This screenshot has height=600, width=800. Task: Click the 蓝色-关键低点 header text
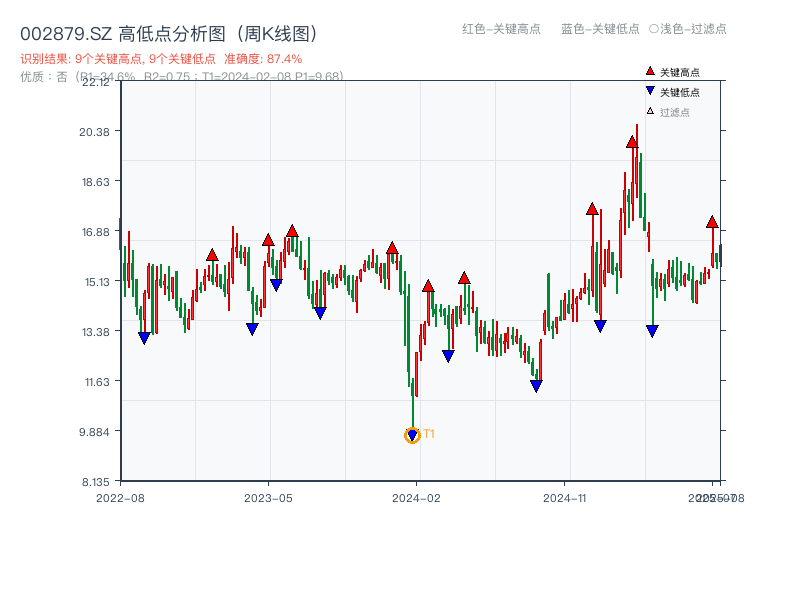pos(600,29)
